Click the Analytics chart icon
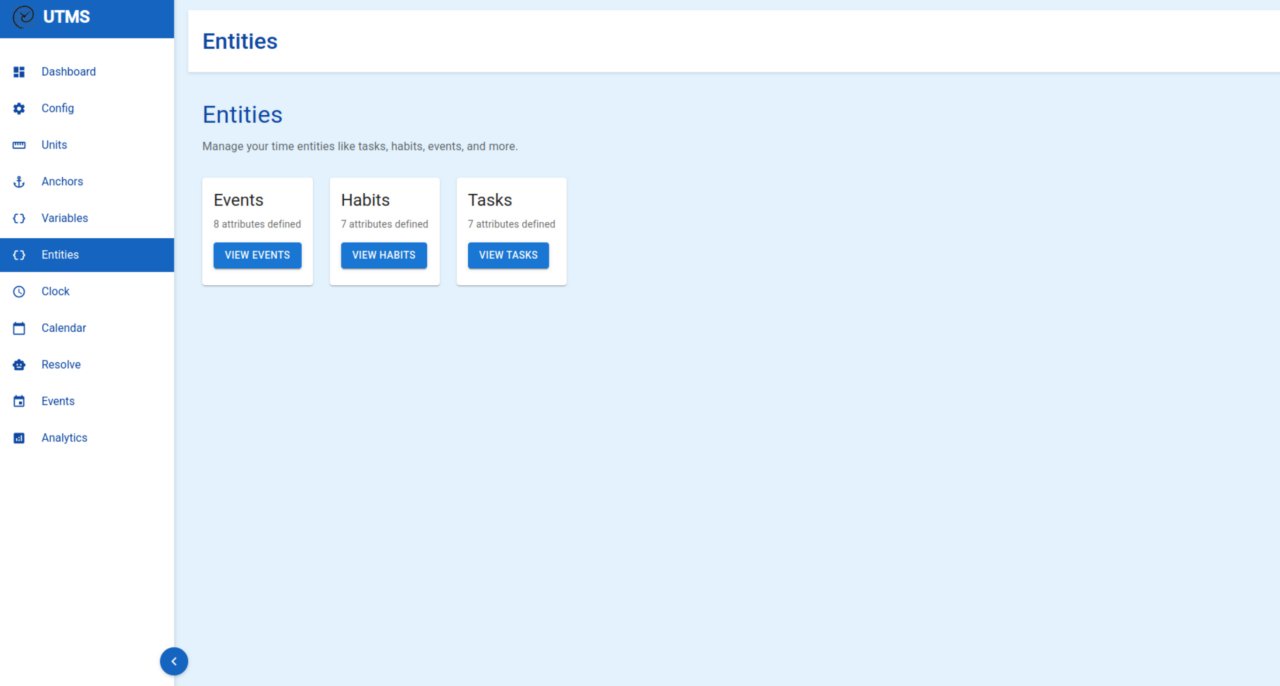This screenshot has width=1280, height=686. pos(18,438)
